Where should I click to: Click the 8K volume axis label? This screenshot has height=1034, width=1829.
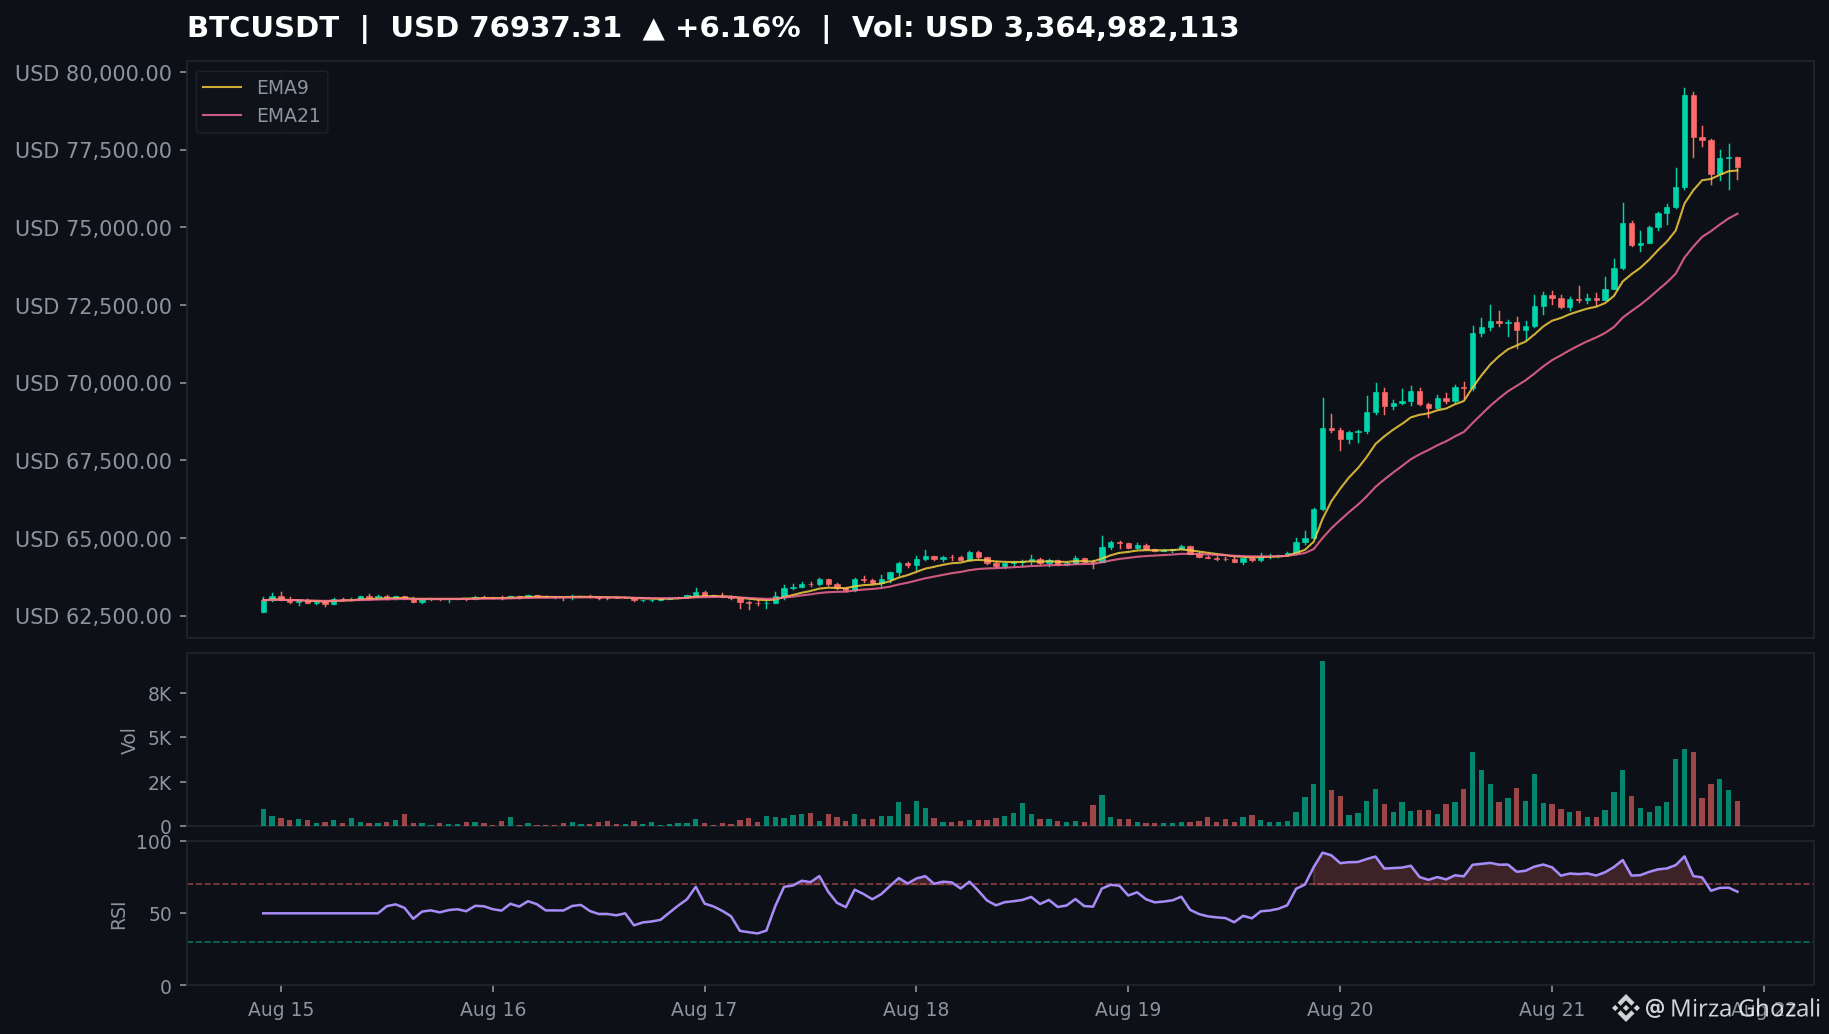160,694
